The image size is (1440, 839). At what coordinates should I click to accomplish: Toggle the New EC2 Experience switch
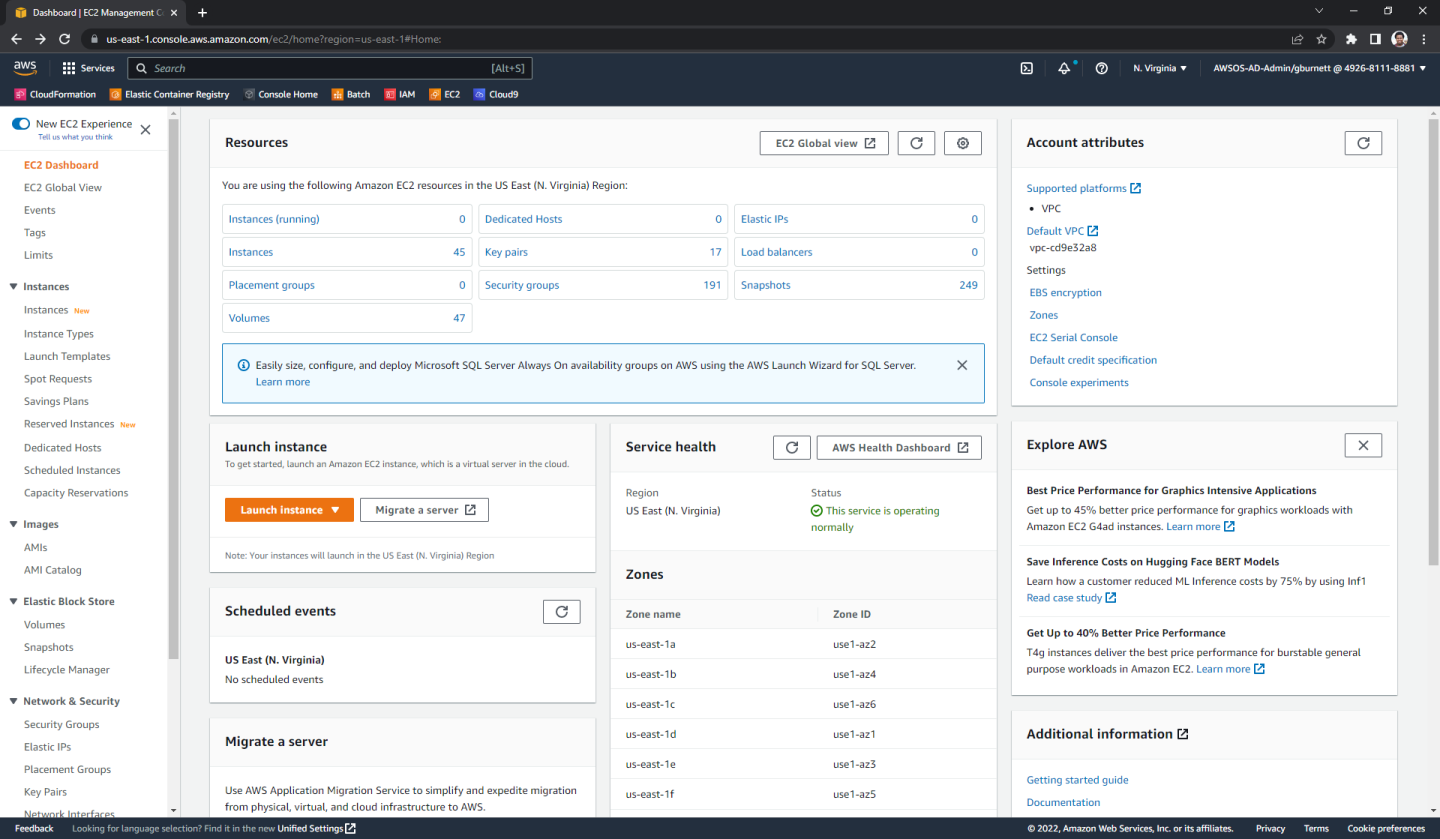click(21, 124)
